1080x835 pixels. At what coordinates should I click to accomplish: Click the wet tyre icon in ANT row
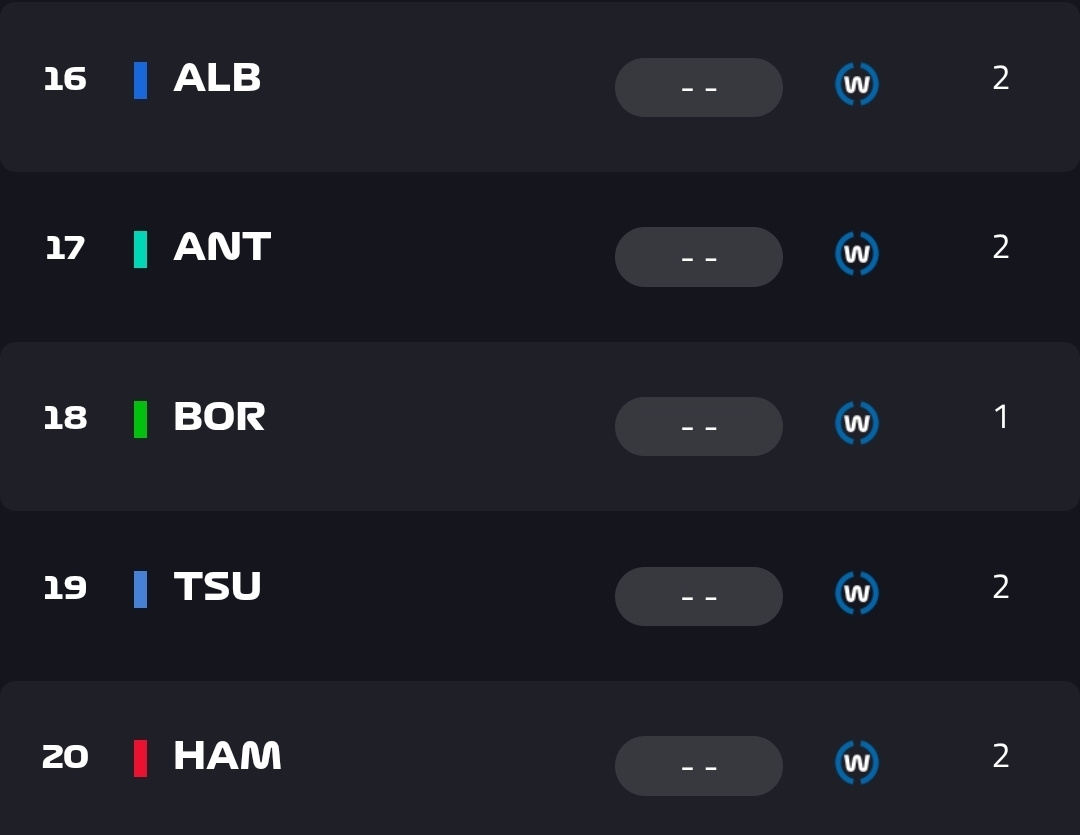(x=857, y=254)
